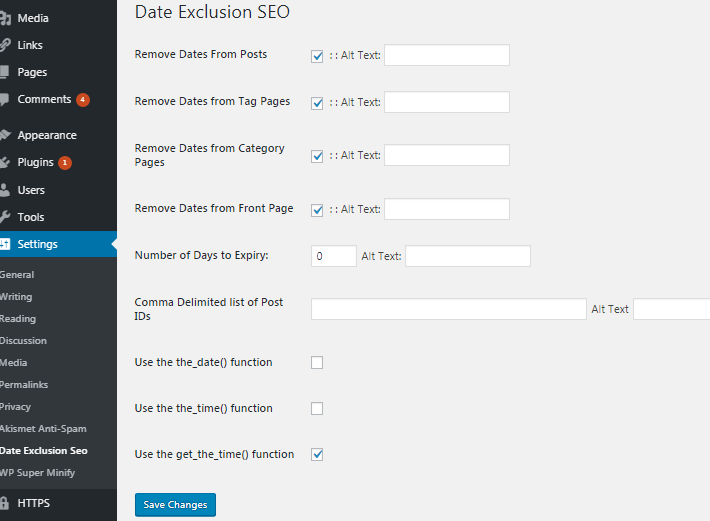Open the Links menu item
710x521 pixels.
click(30, 45)
